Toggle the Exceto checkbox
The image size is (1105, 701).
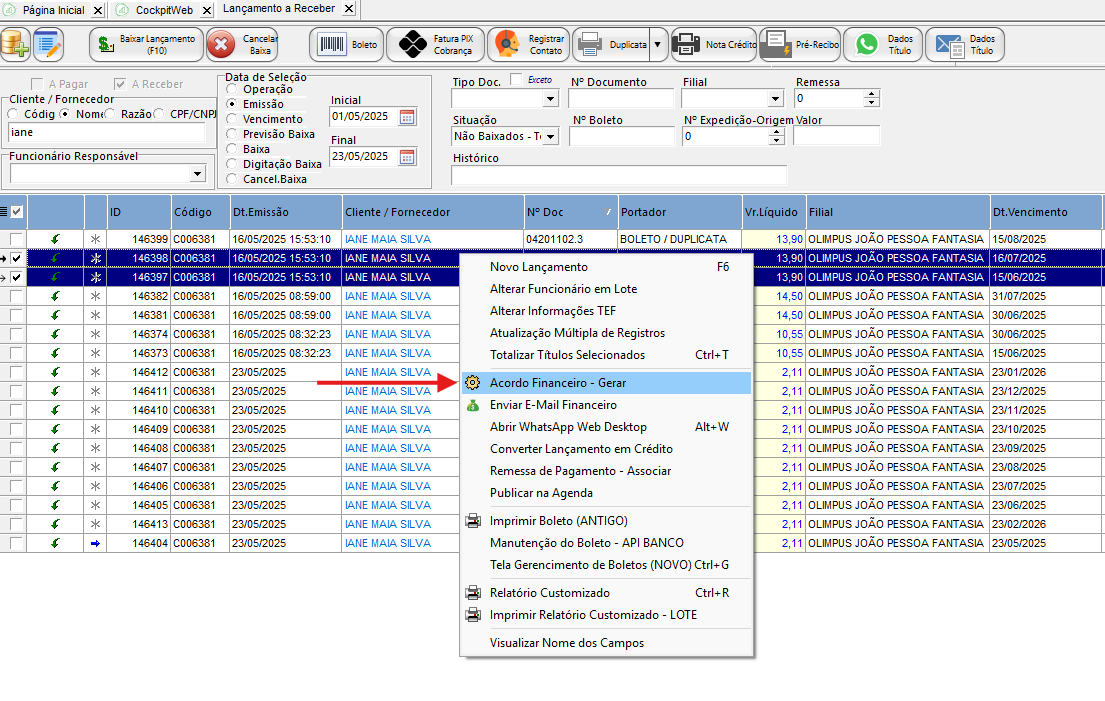(516, 79)
